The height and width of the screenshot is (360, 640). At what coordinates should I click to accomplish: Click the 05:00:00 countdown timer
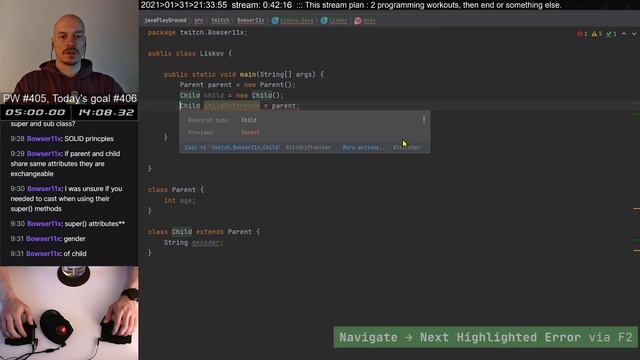tap(35, 113)
